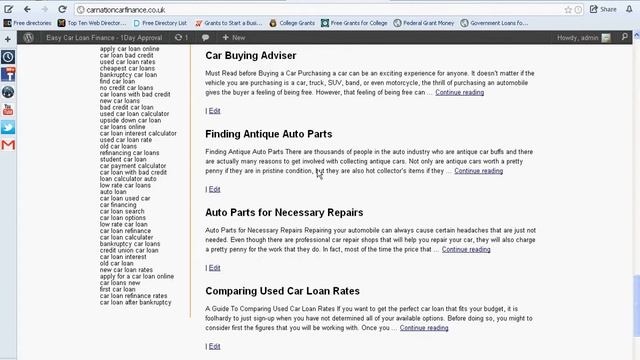The width and height of the screenshot is (640, 360).
Task: Click New in WordPress admin bar
Action: click(x=233, y=38)
